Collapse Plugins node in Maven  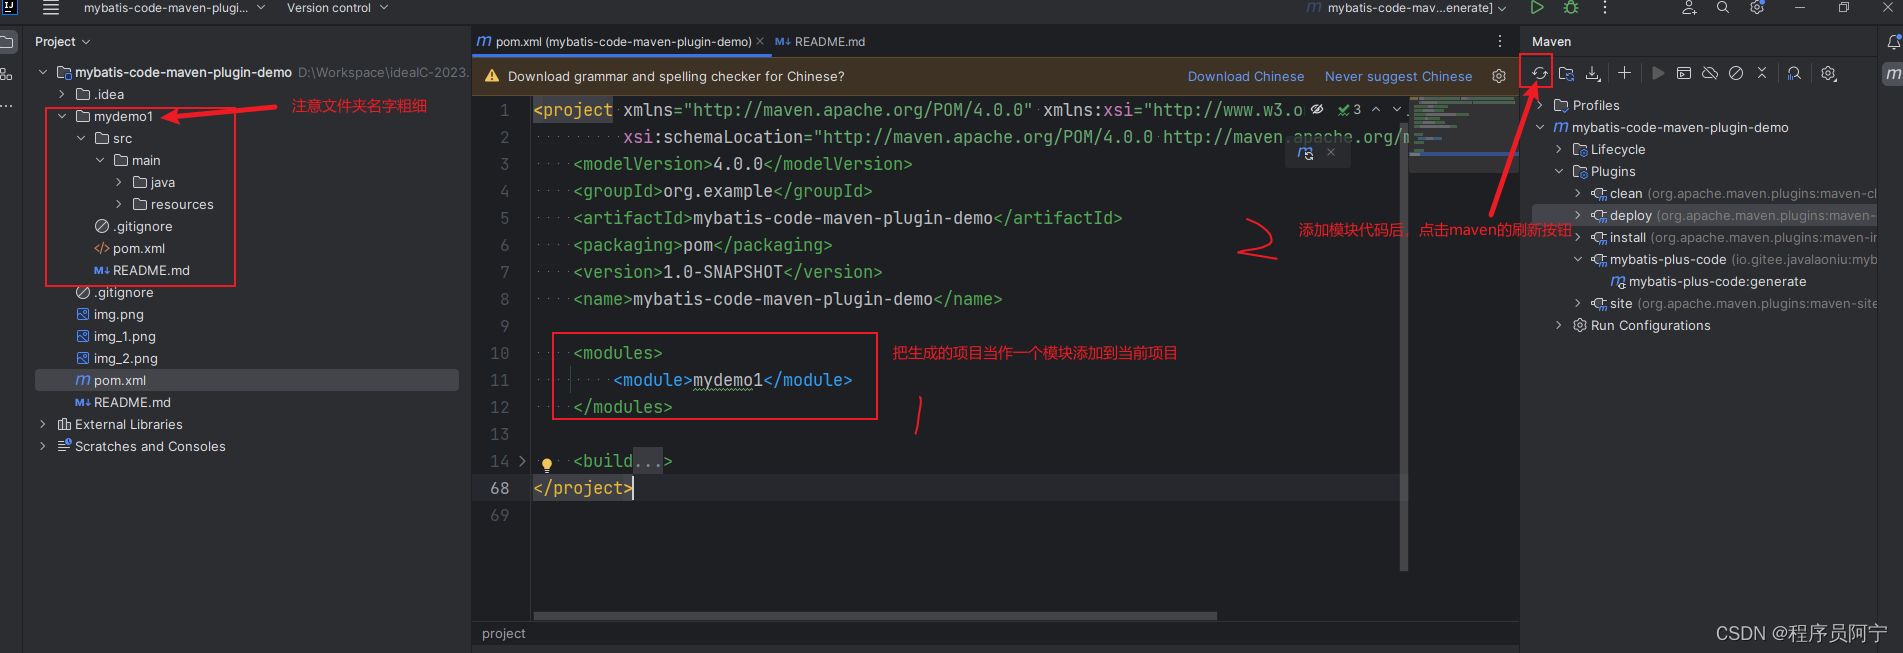point(1559,171)
